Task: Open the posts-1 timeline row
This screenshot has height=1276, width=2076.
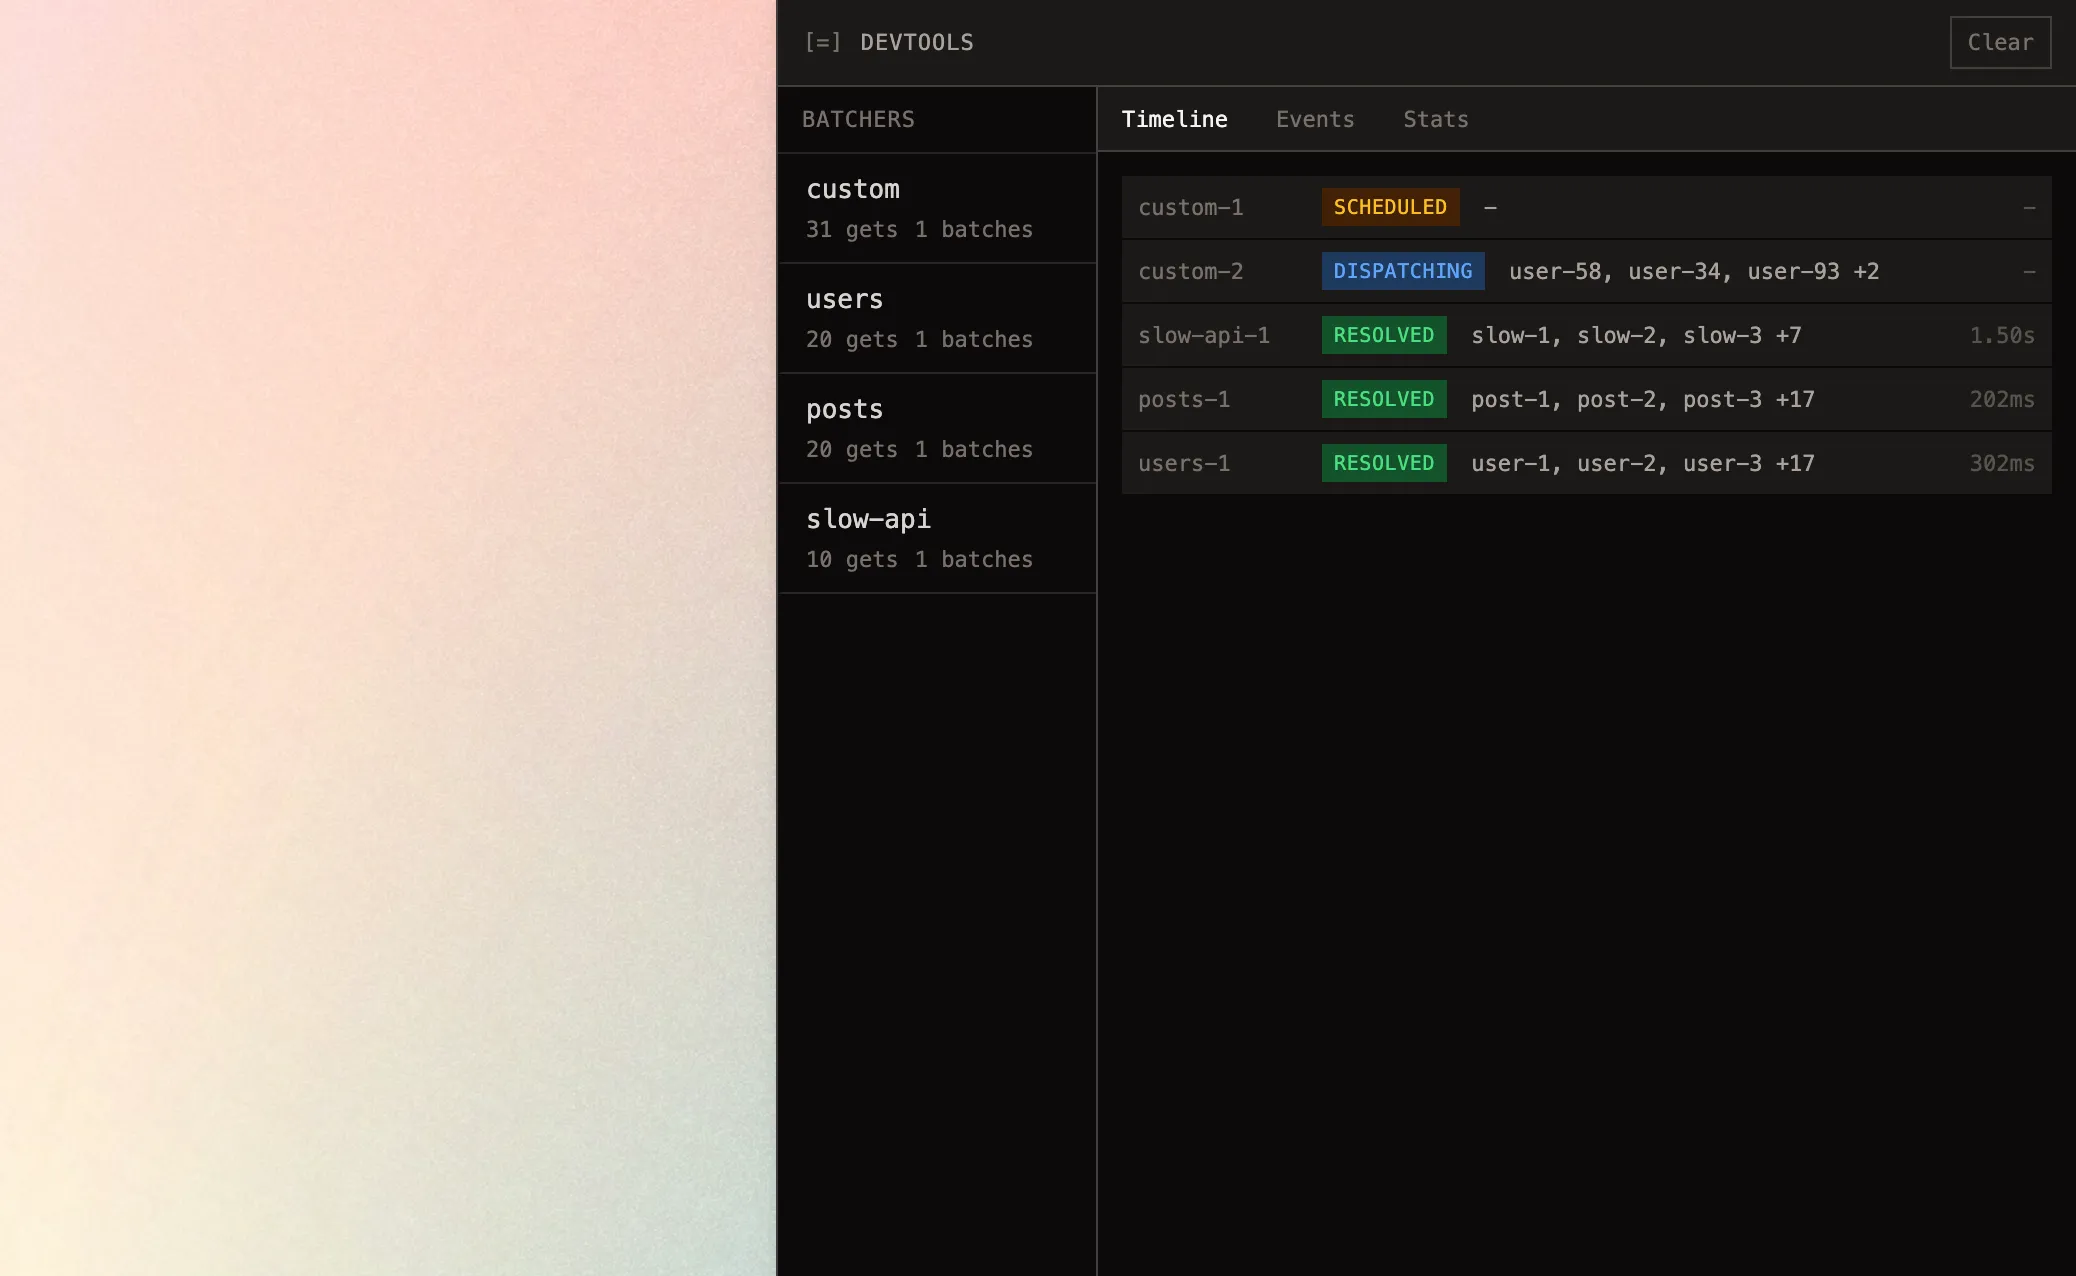Action: 1586,399
